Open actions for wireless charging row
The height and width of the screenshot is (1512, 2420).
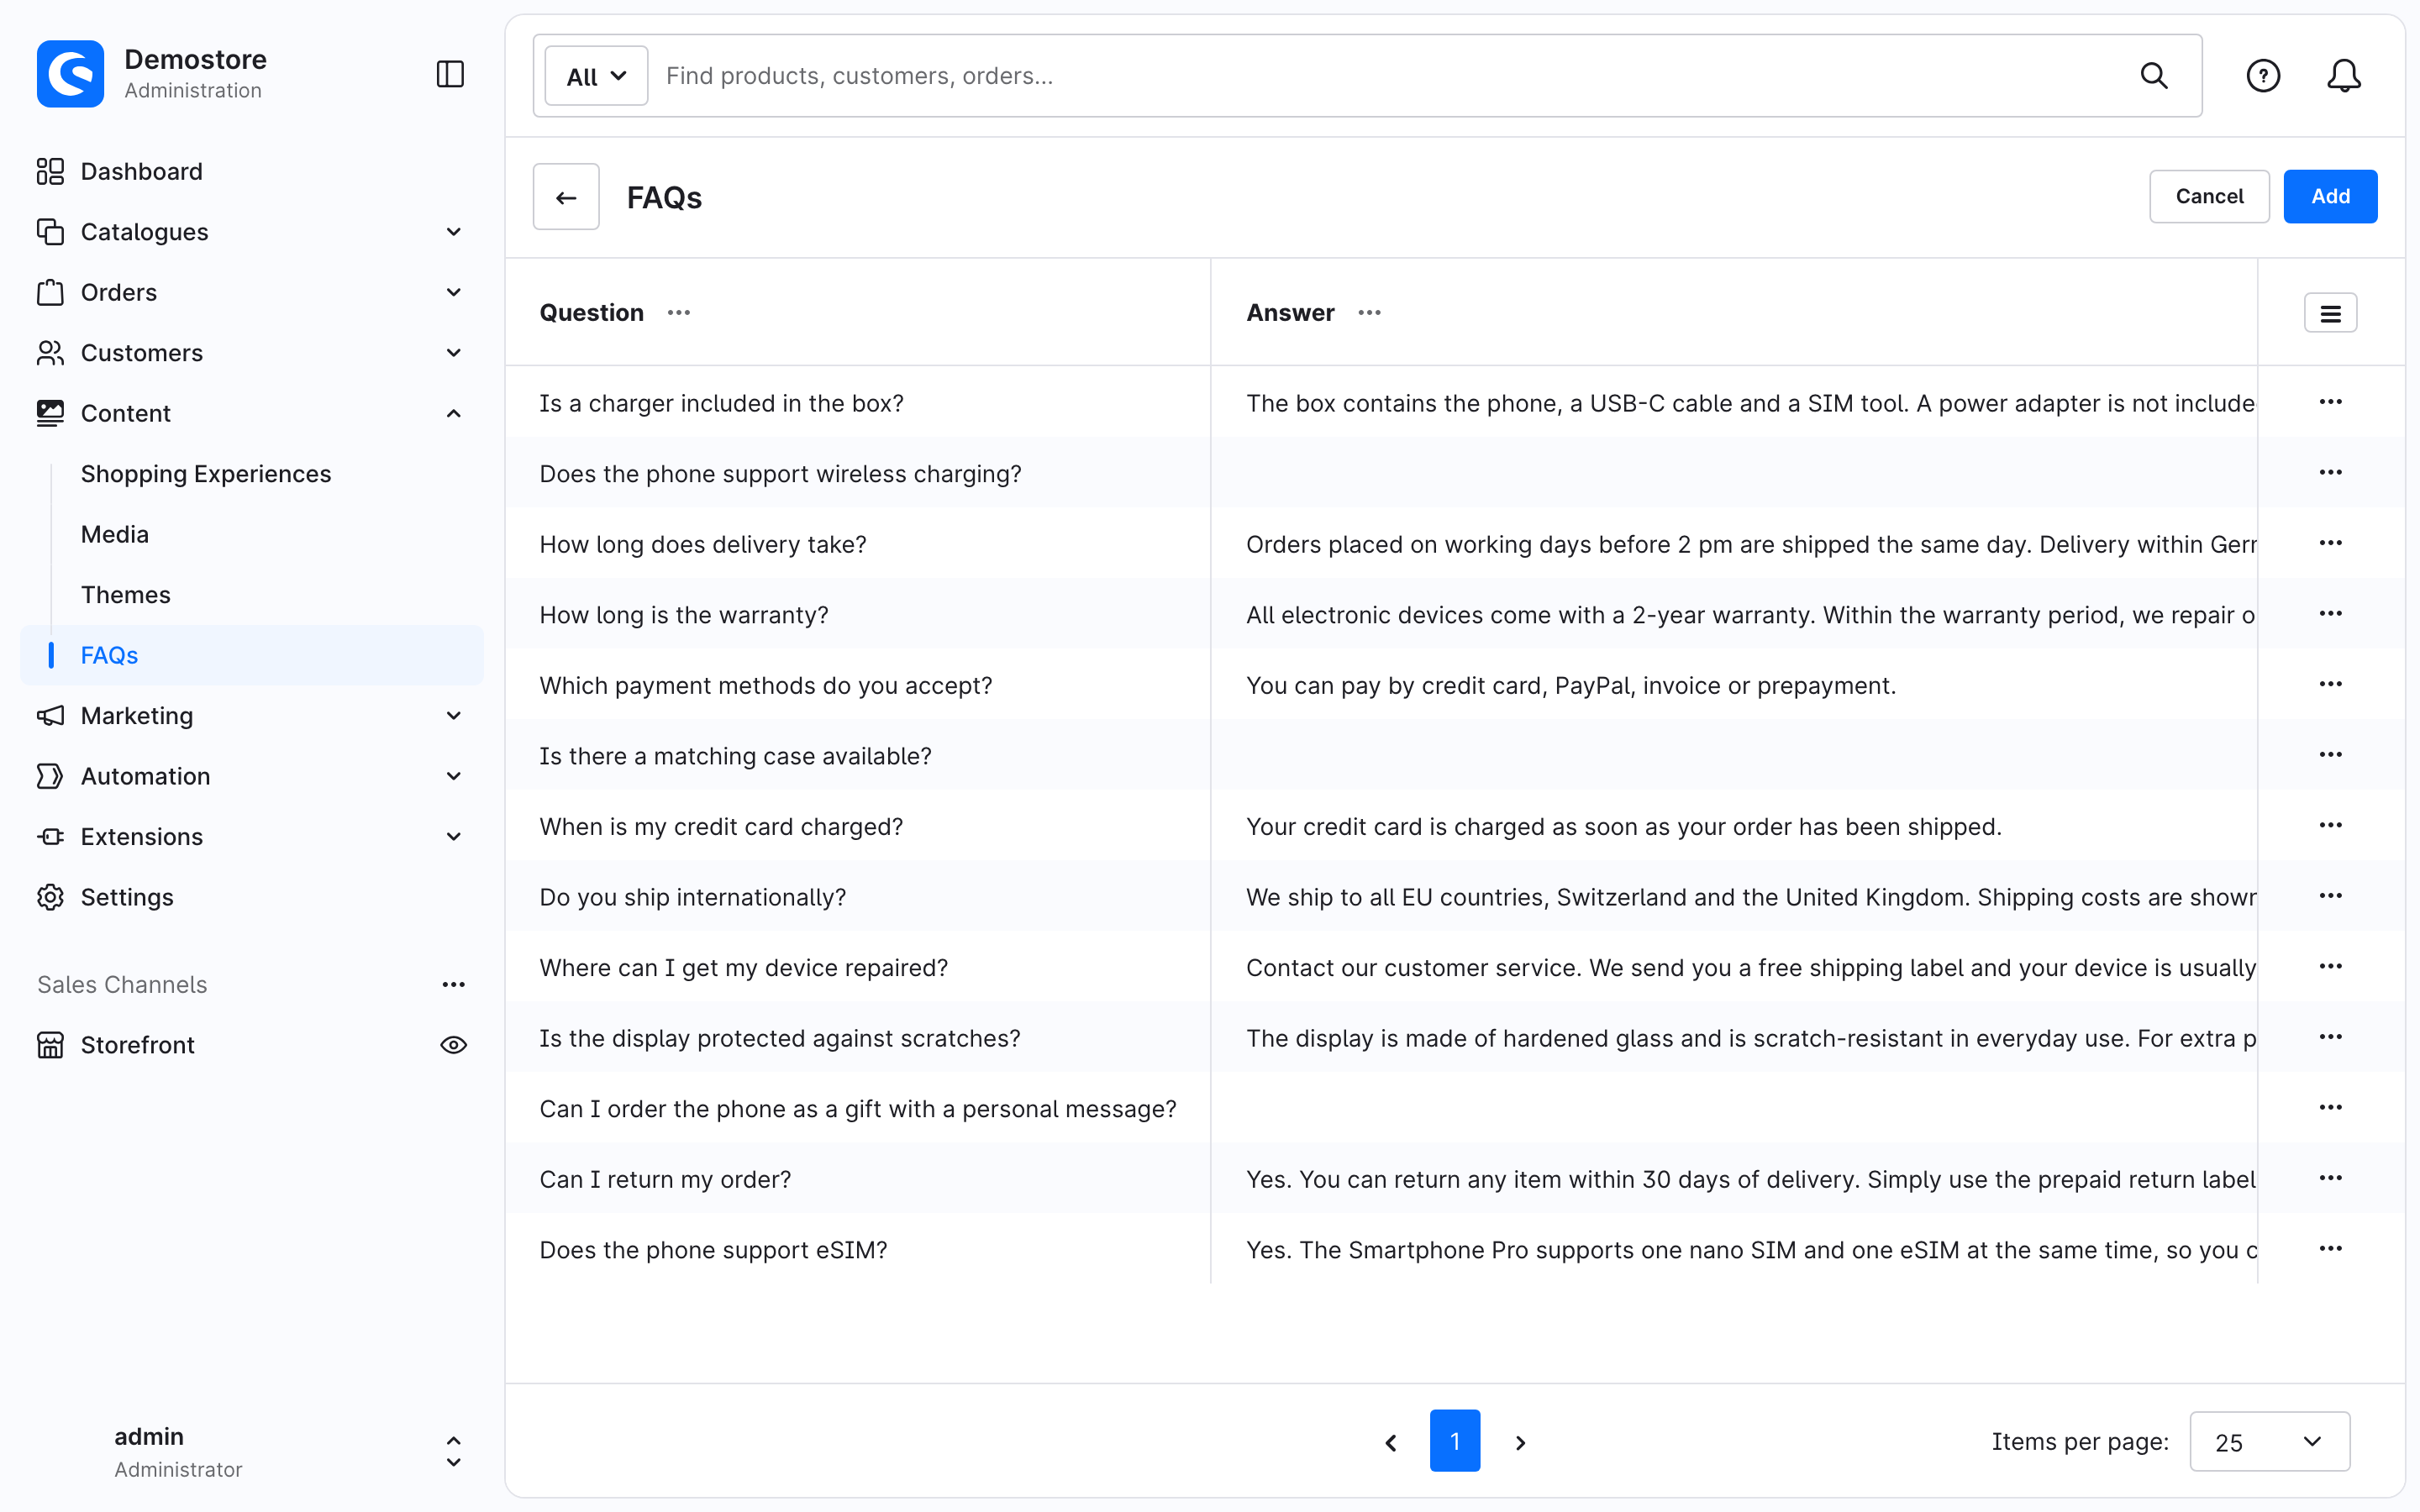2331,473
